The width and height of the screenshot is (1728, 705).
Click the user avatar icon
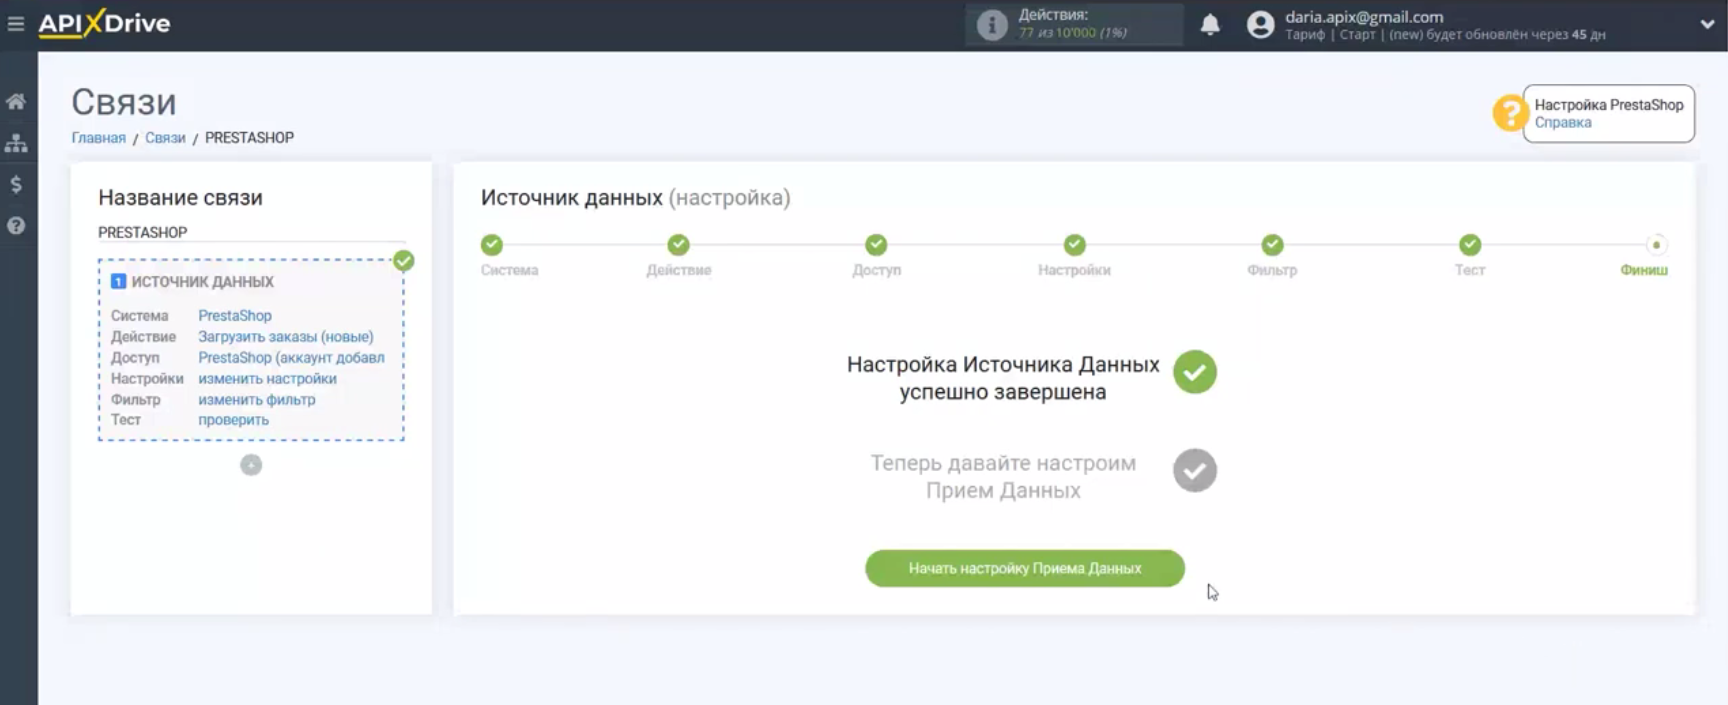point(1260,25)
